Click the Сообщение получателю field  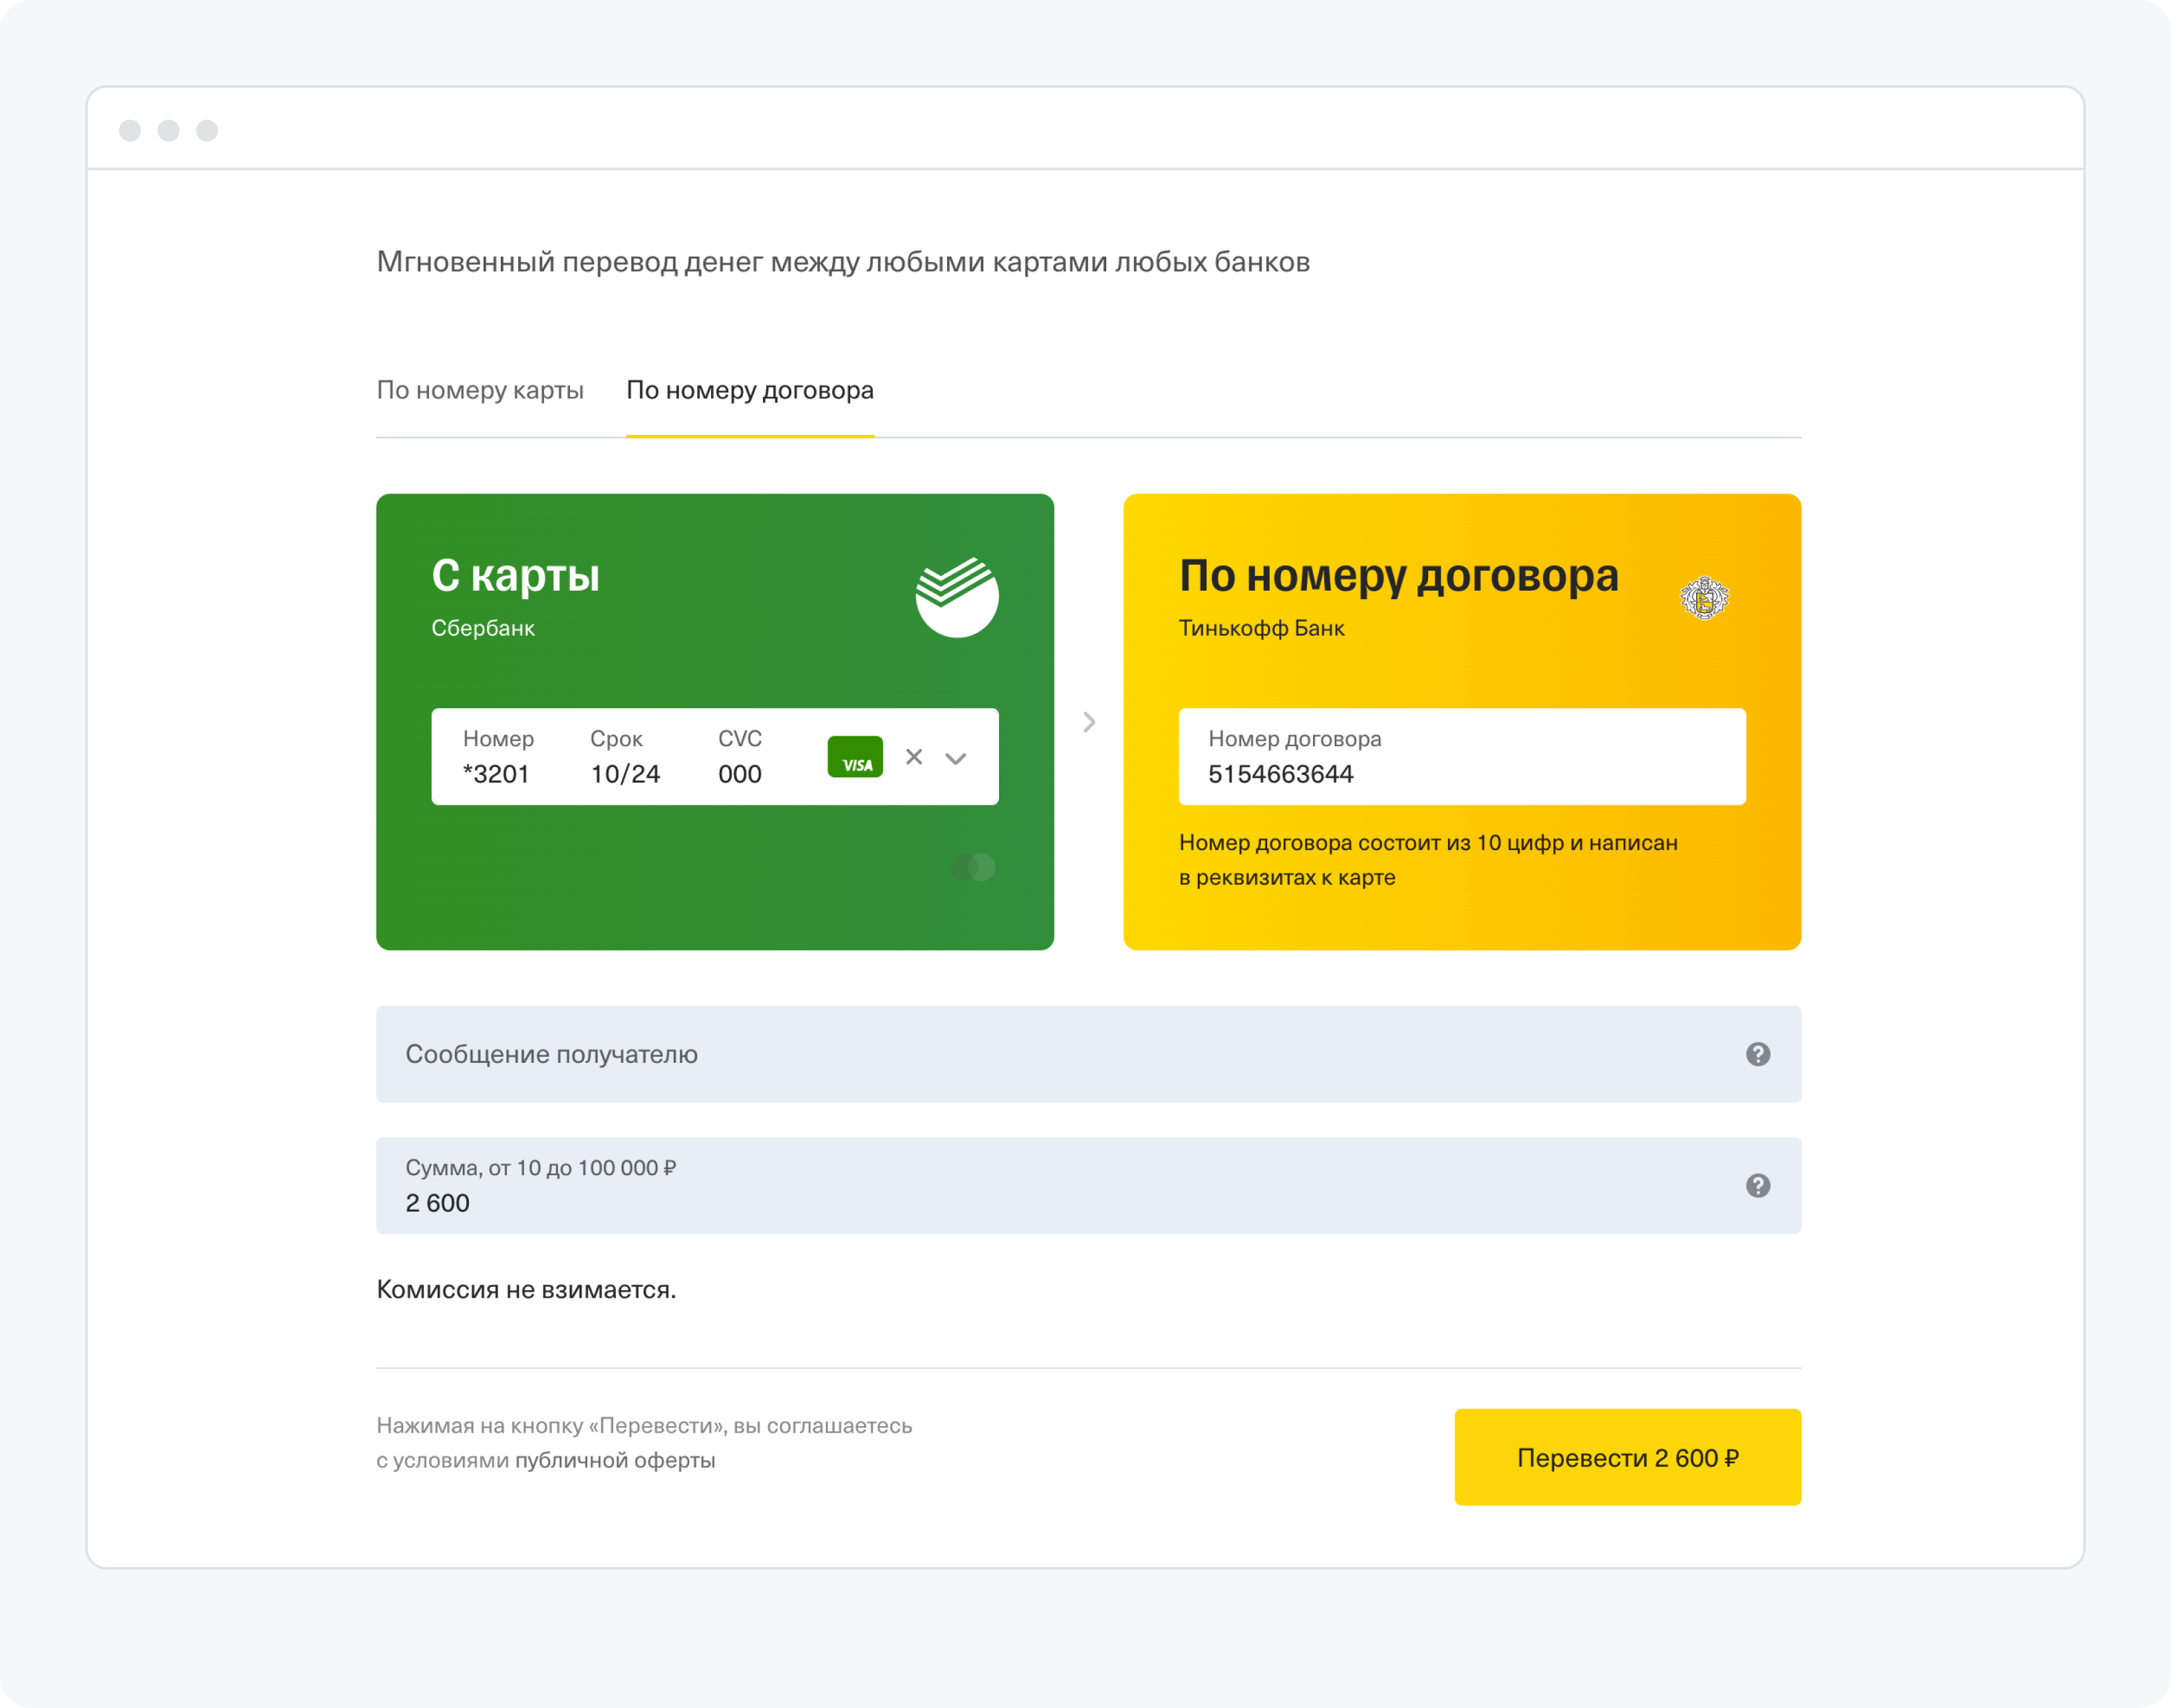1089,1054
